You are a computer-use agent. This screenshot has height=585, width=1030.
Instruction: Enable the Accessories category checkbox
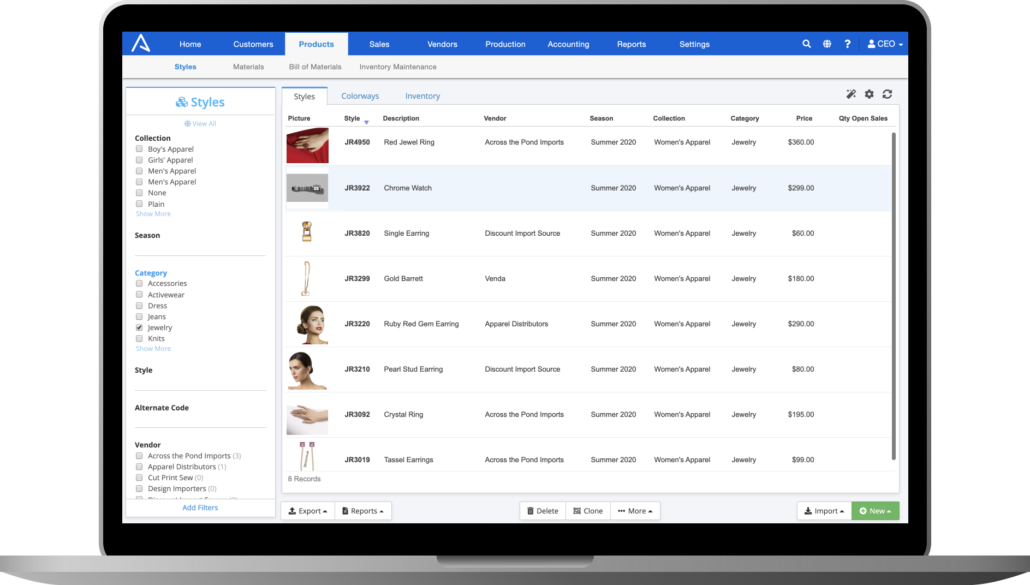tap(139, 284)
